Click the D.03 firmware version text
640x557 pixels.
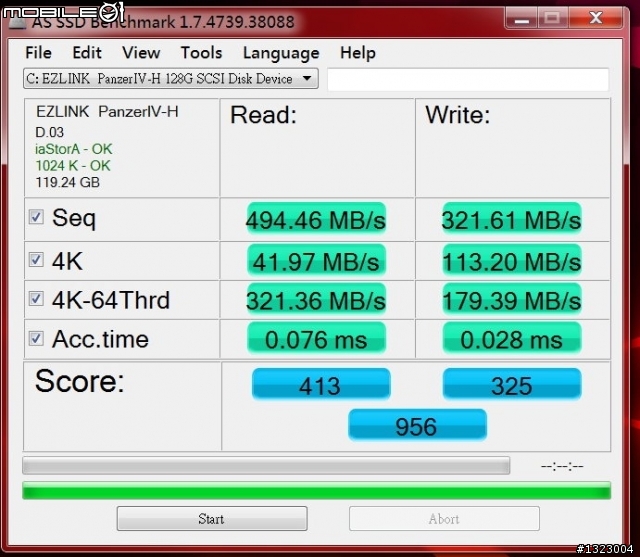49,132
